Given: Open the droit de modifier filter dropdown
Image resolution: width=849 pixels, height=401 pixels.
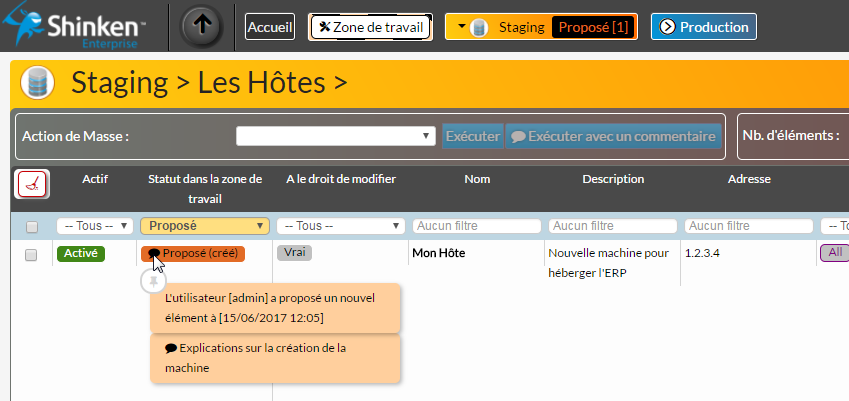Looking at the screenshot, I should (x=340, y=226).
